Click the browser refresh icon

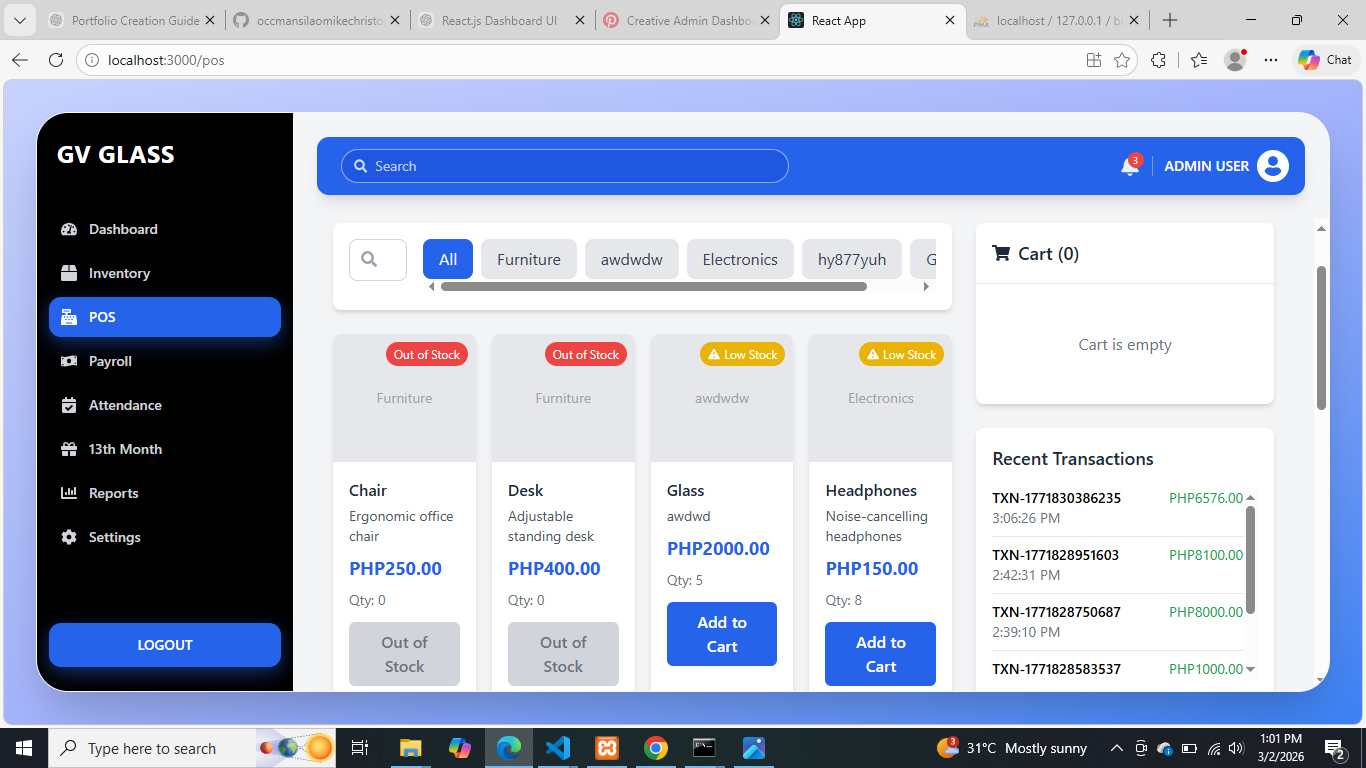pos(56,60)
